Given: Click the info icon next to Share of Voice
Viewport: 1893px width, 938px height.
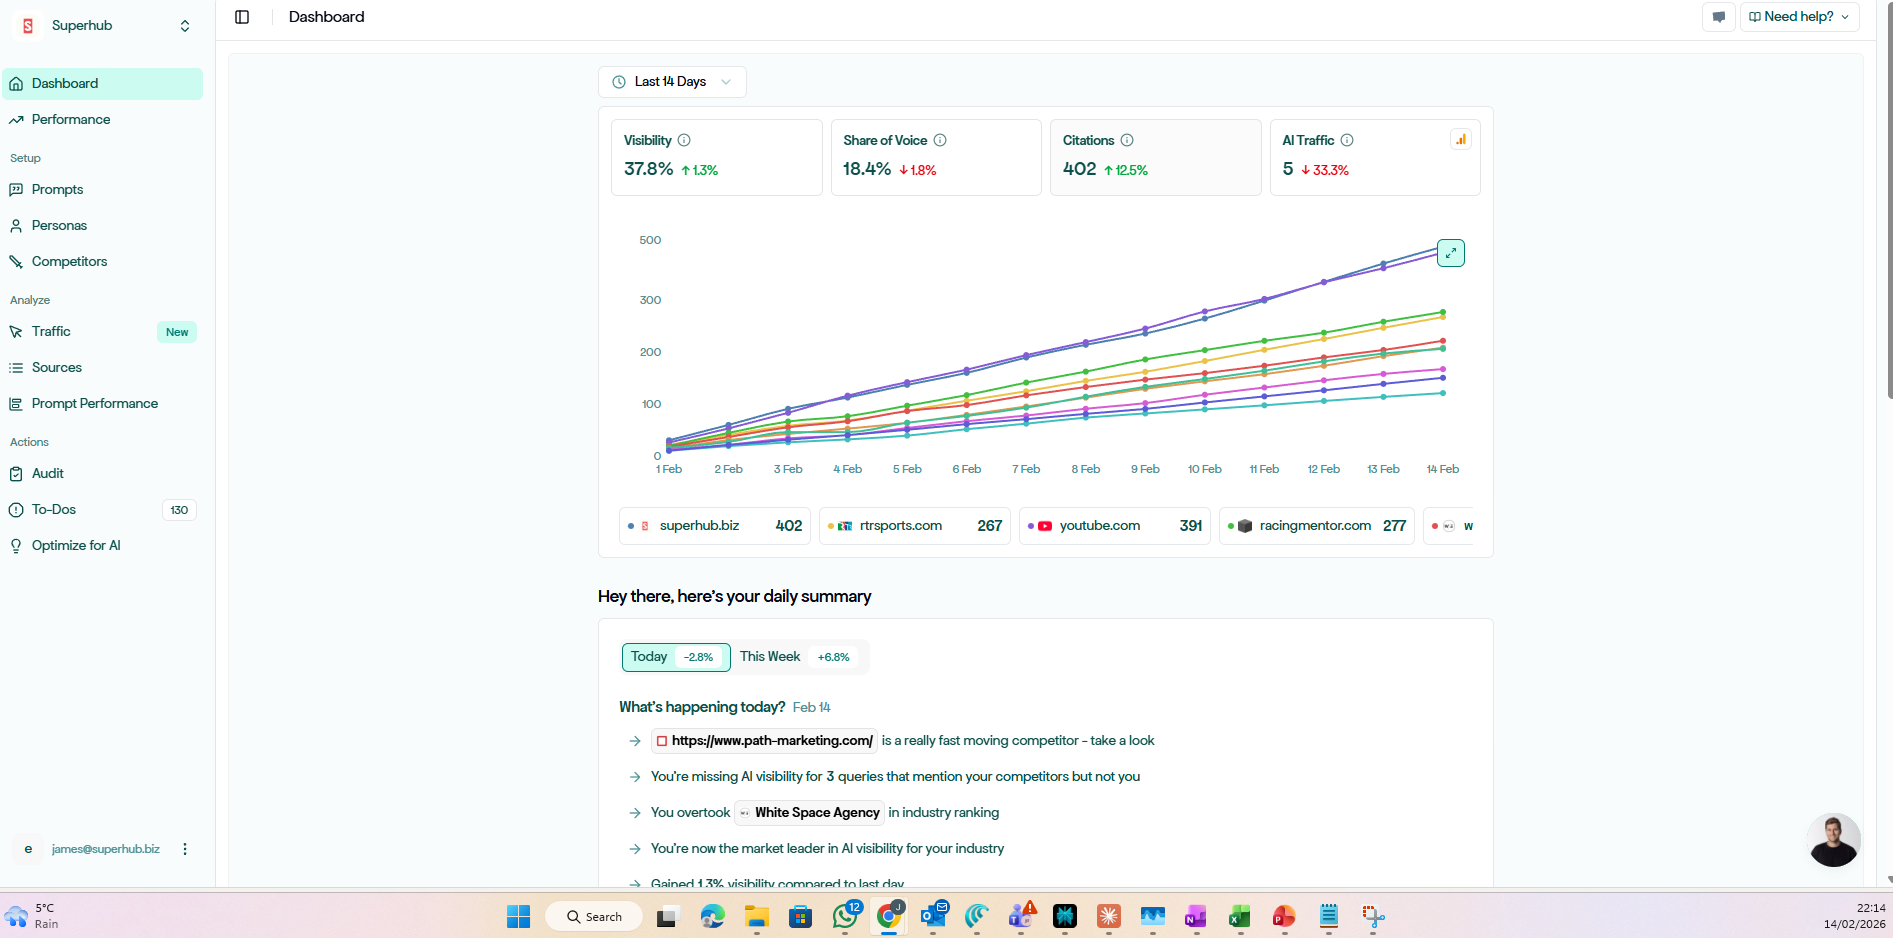Looking at the screenshot, I should click(x=940, y=141).
